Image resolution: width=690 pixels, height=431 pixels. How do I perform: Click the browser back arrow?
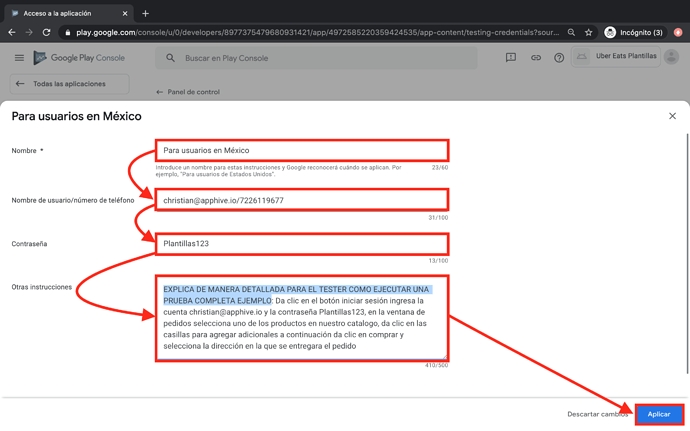pyautogui.click(x=12, y=32)
